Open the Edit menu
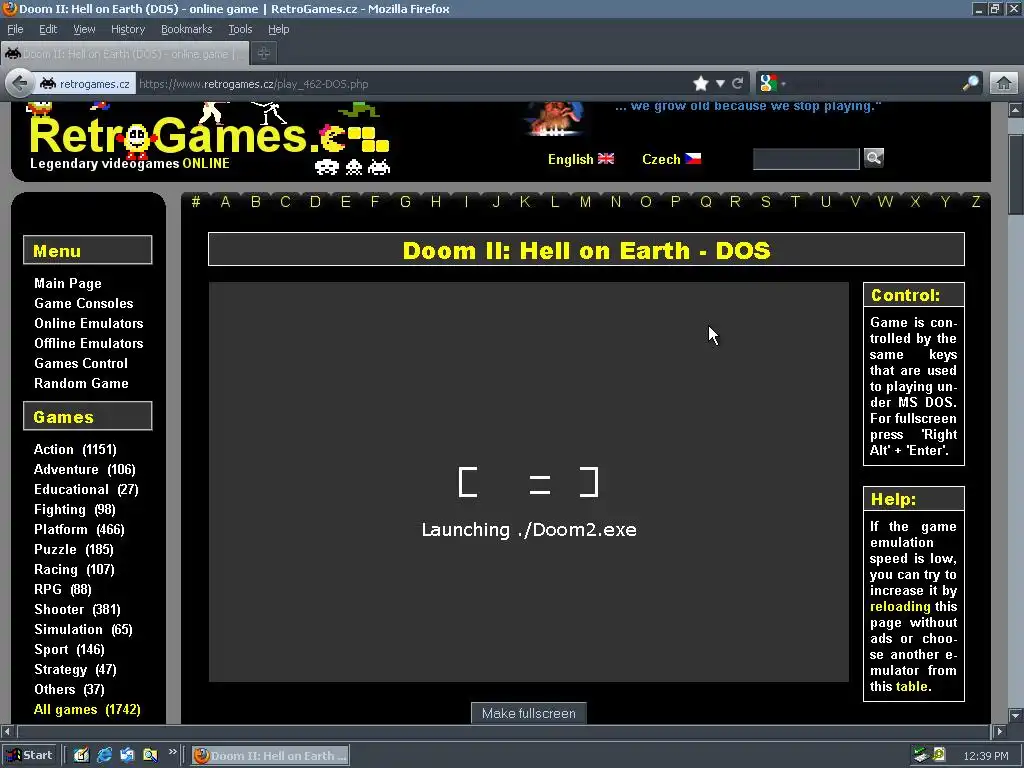The height and width of the screenshot is (768, 1024). pos(48,29)
